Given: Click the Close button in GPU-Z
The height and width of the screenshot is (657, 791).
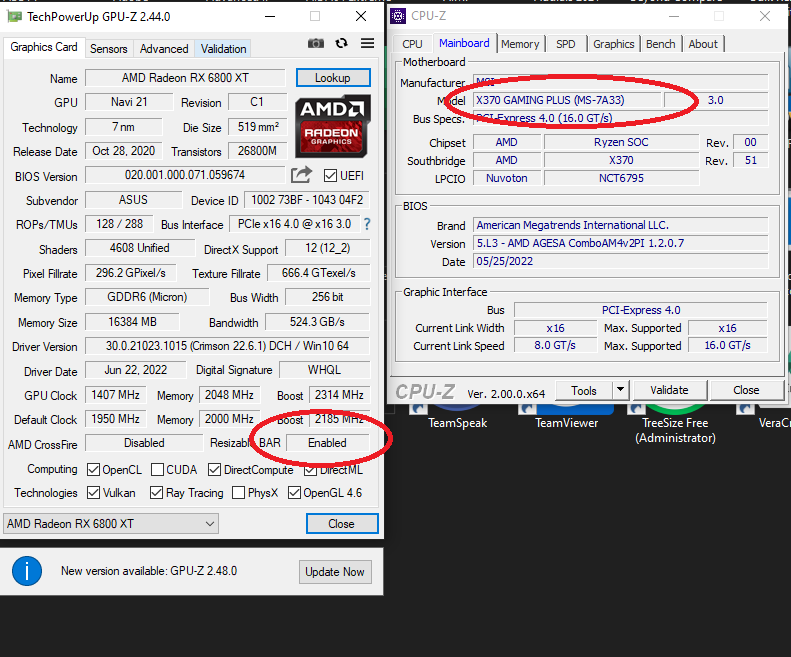Looking at the screenshot, I should [342, 524].
